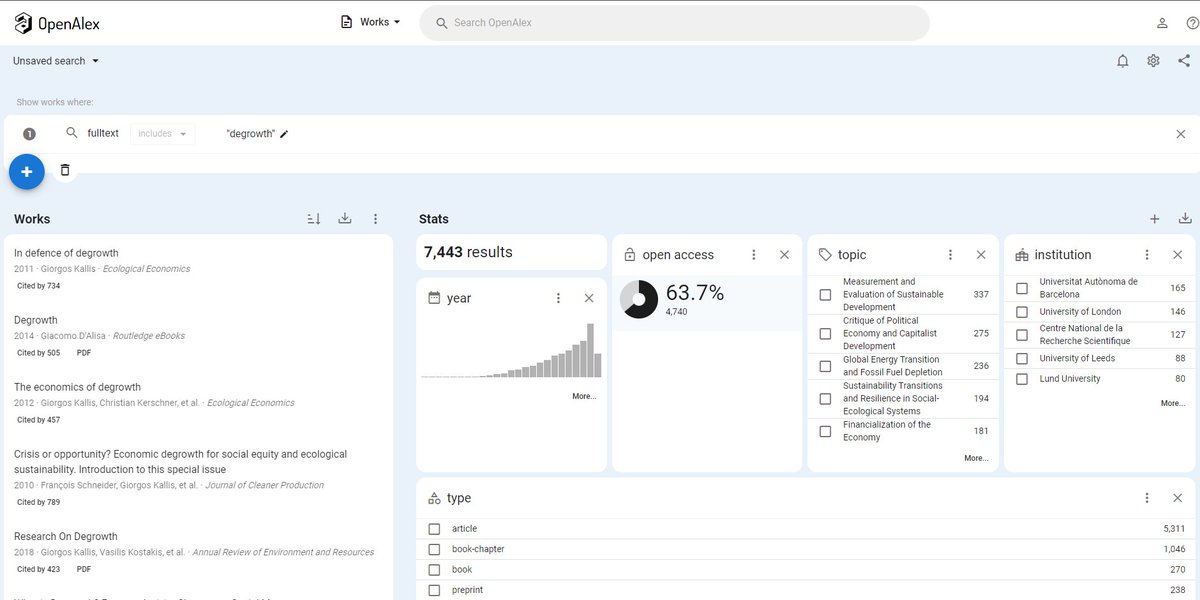This screenshot has height=600, width=1200.
Task: Open the "Degrowth" 2014 work
Action: pos(36,320)
